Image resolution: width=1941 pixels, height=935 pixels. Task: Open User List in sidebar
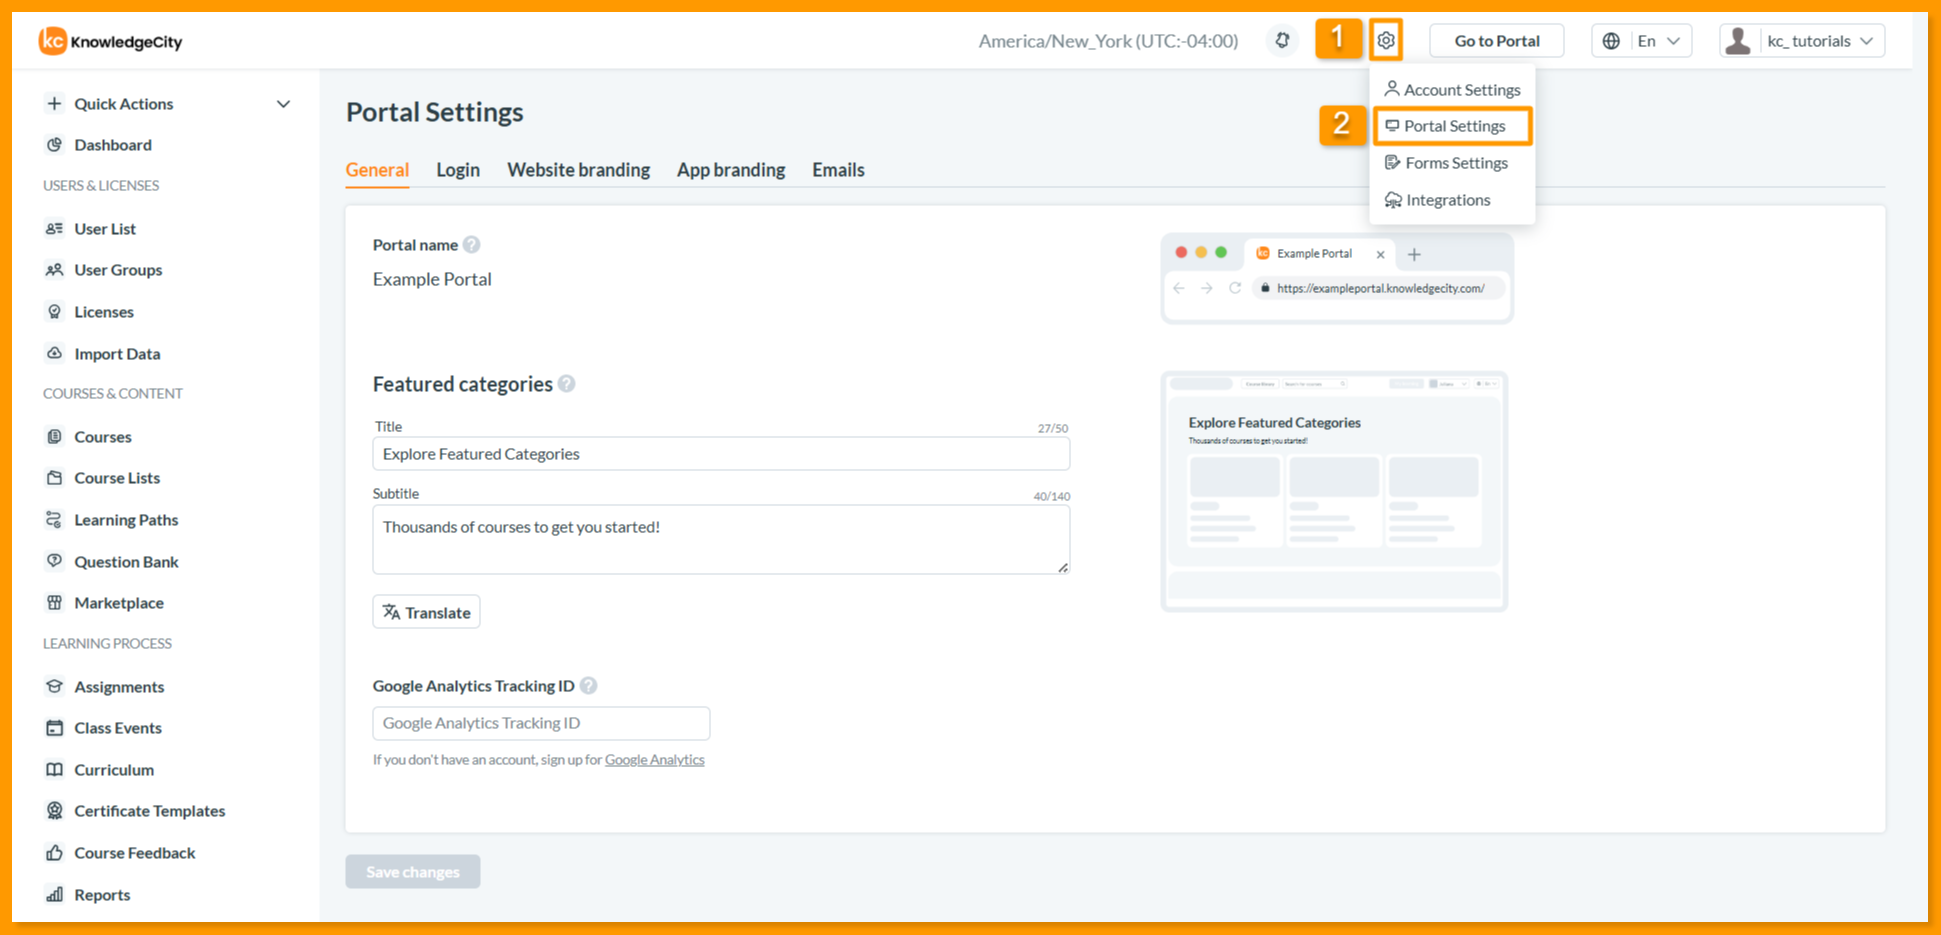(x=104, y=229)
